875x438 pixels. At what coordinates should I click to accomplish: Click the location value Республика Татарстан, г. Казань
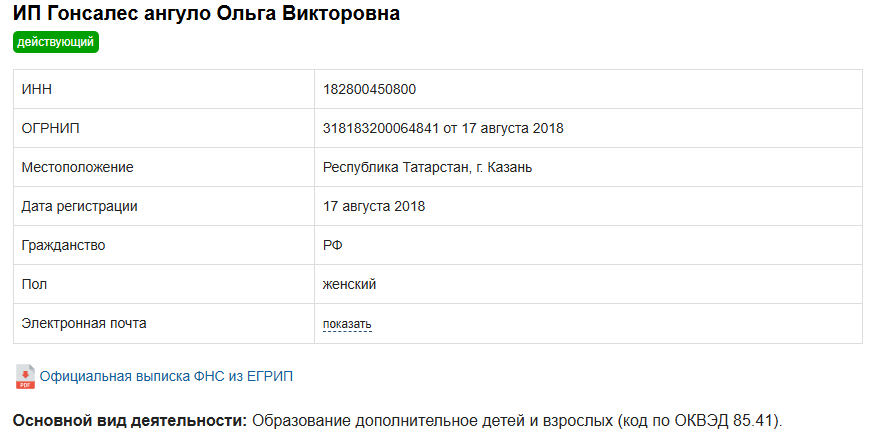pos(427,167)
